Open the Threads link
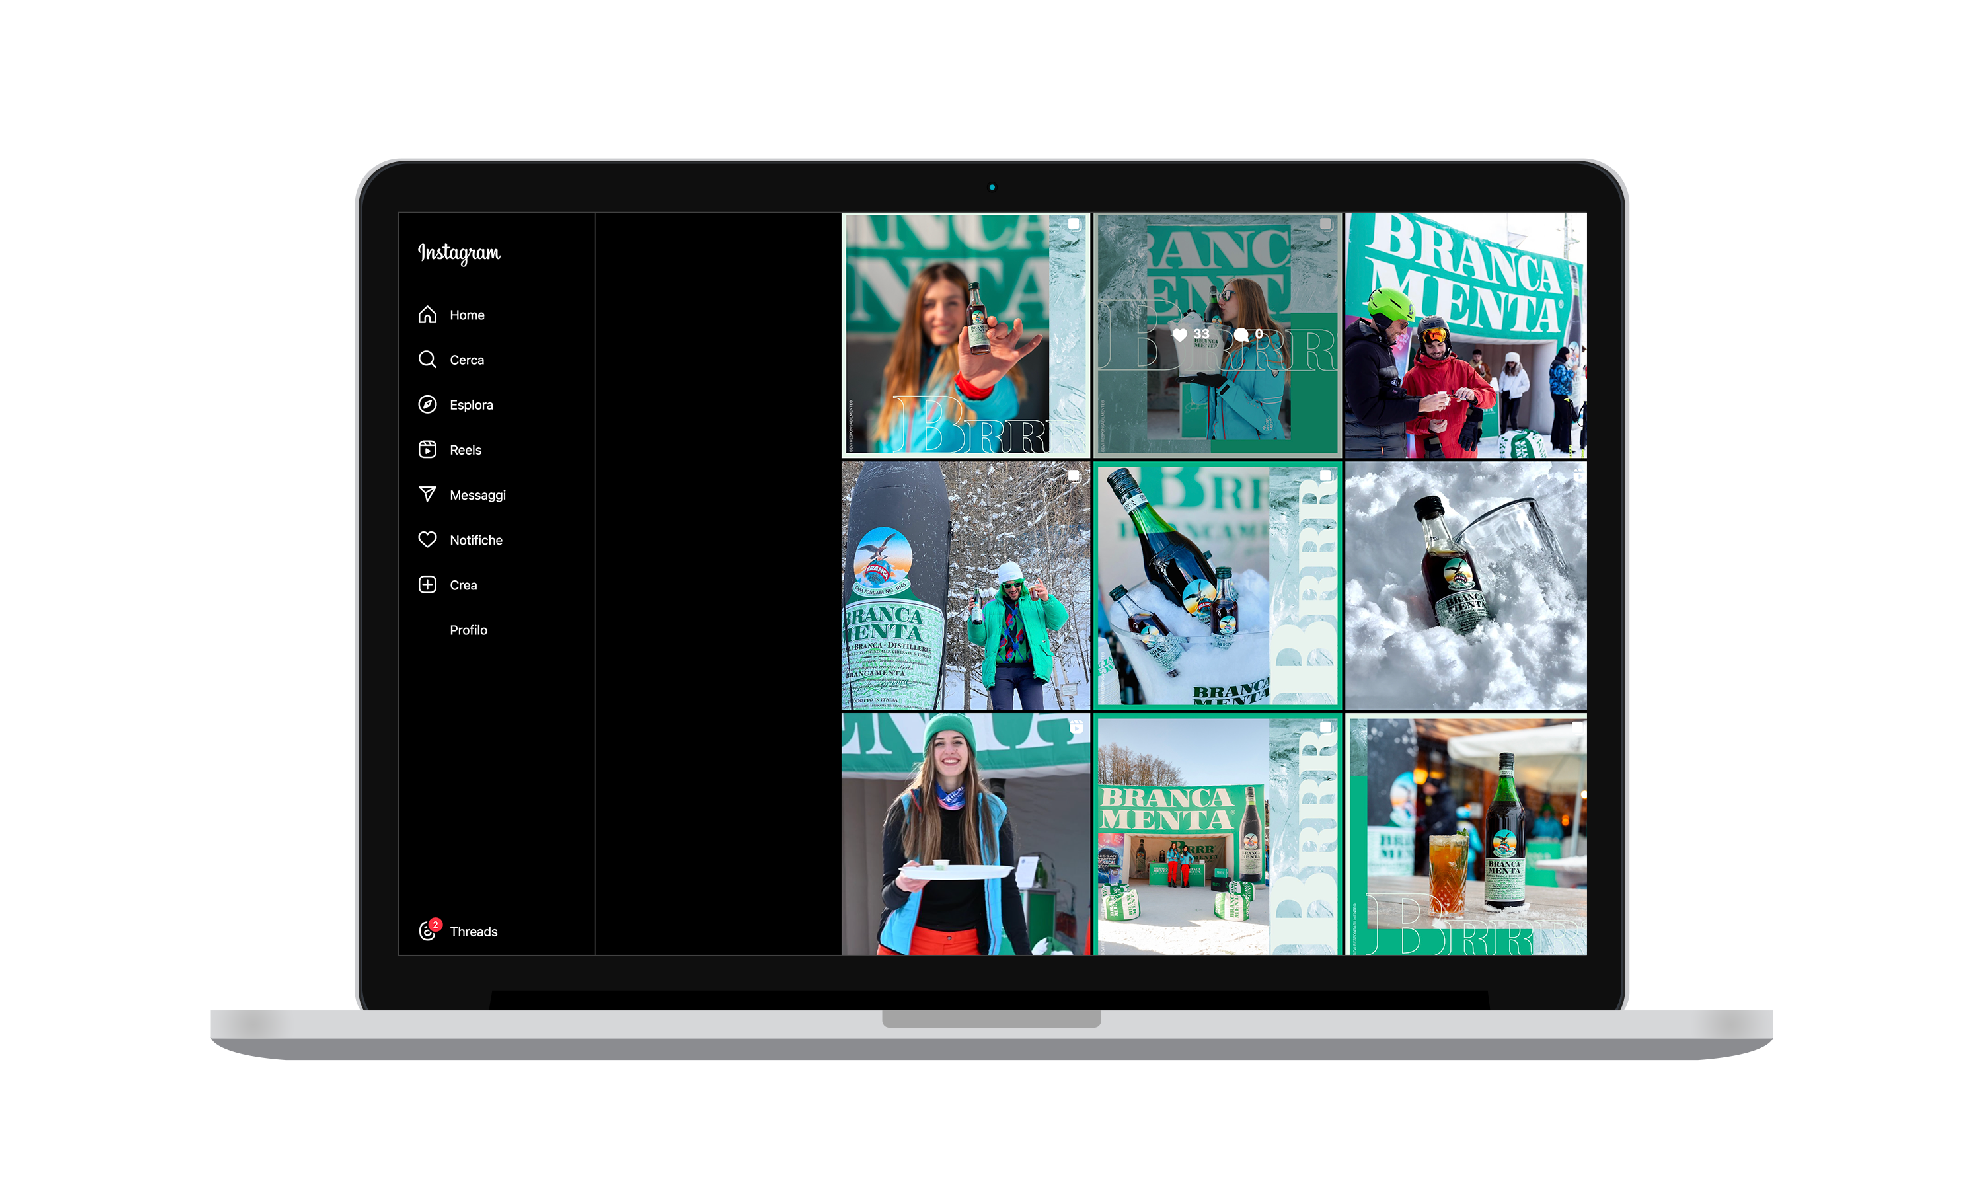Viewport: 1984px width, 1190px height. pyautogui.click(x=458, y=931)
